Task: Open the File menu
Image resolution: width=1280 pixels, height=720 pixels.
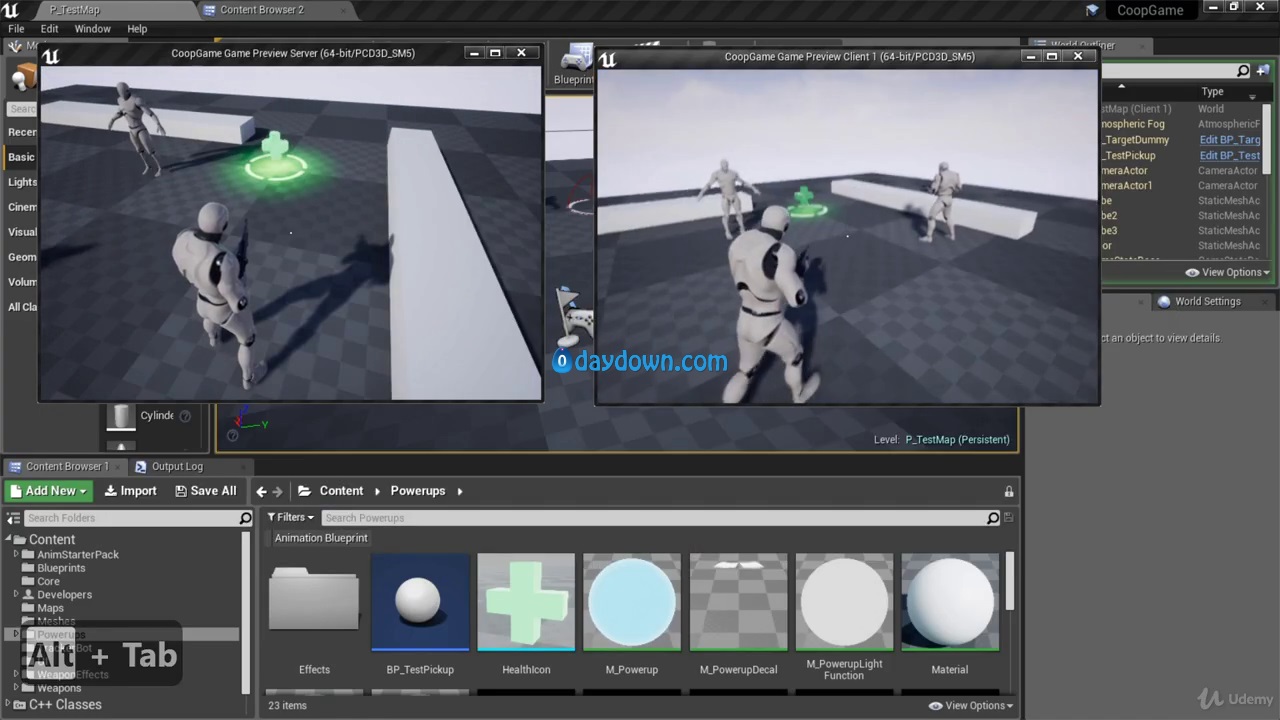Action: click(16, 29)
